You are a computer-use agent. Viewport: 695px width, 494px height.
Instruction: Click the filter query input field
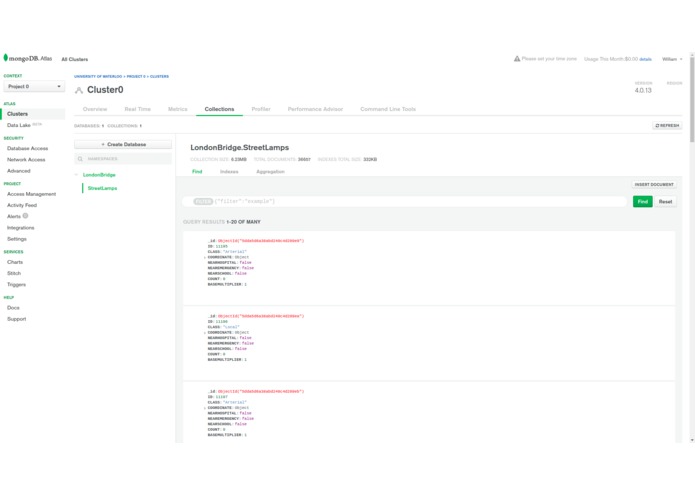click(404, 202)
